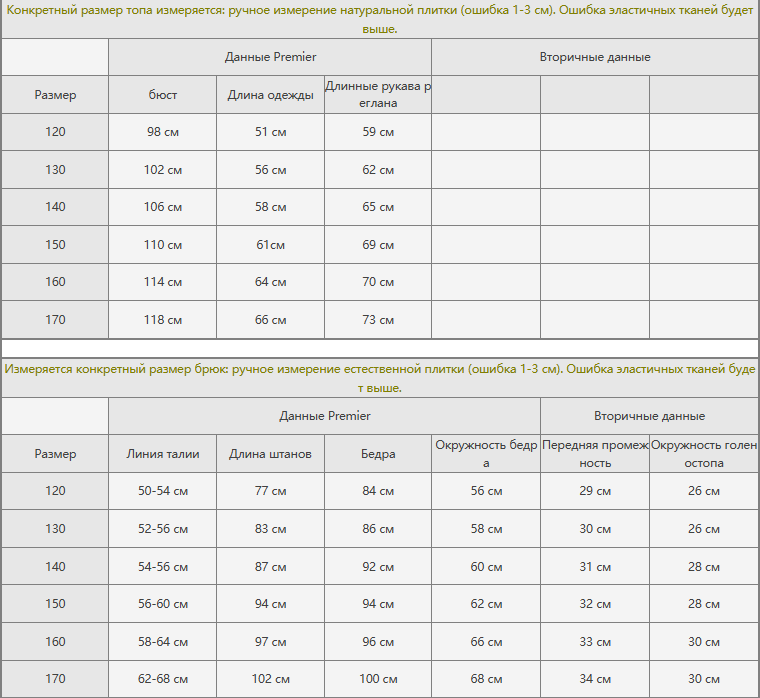Select the 73 см raglan sleeve cell

(377, 320)
